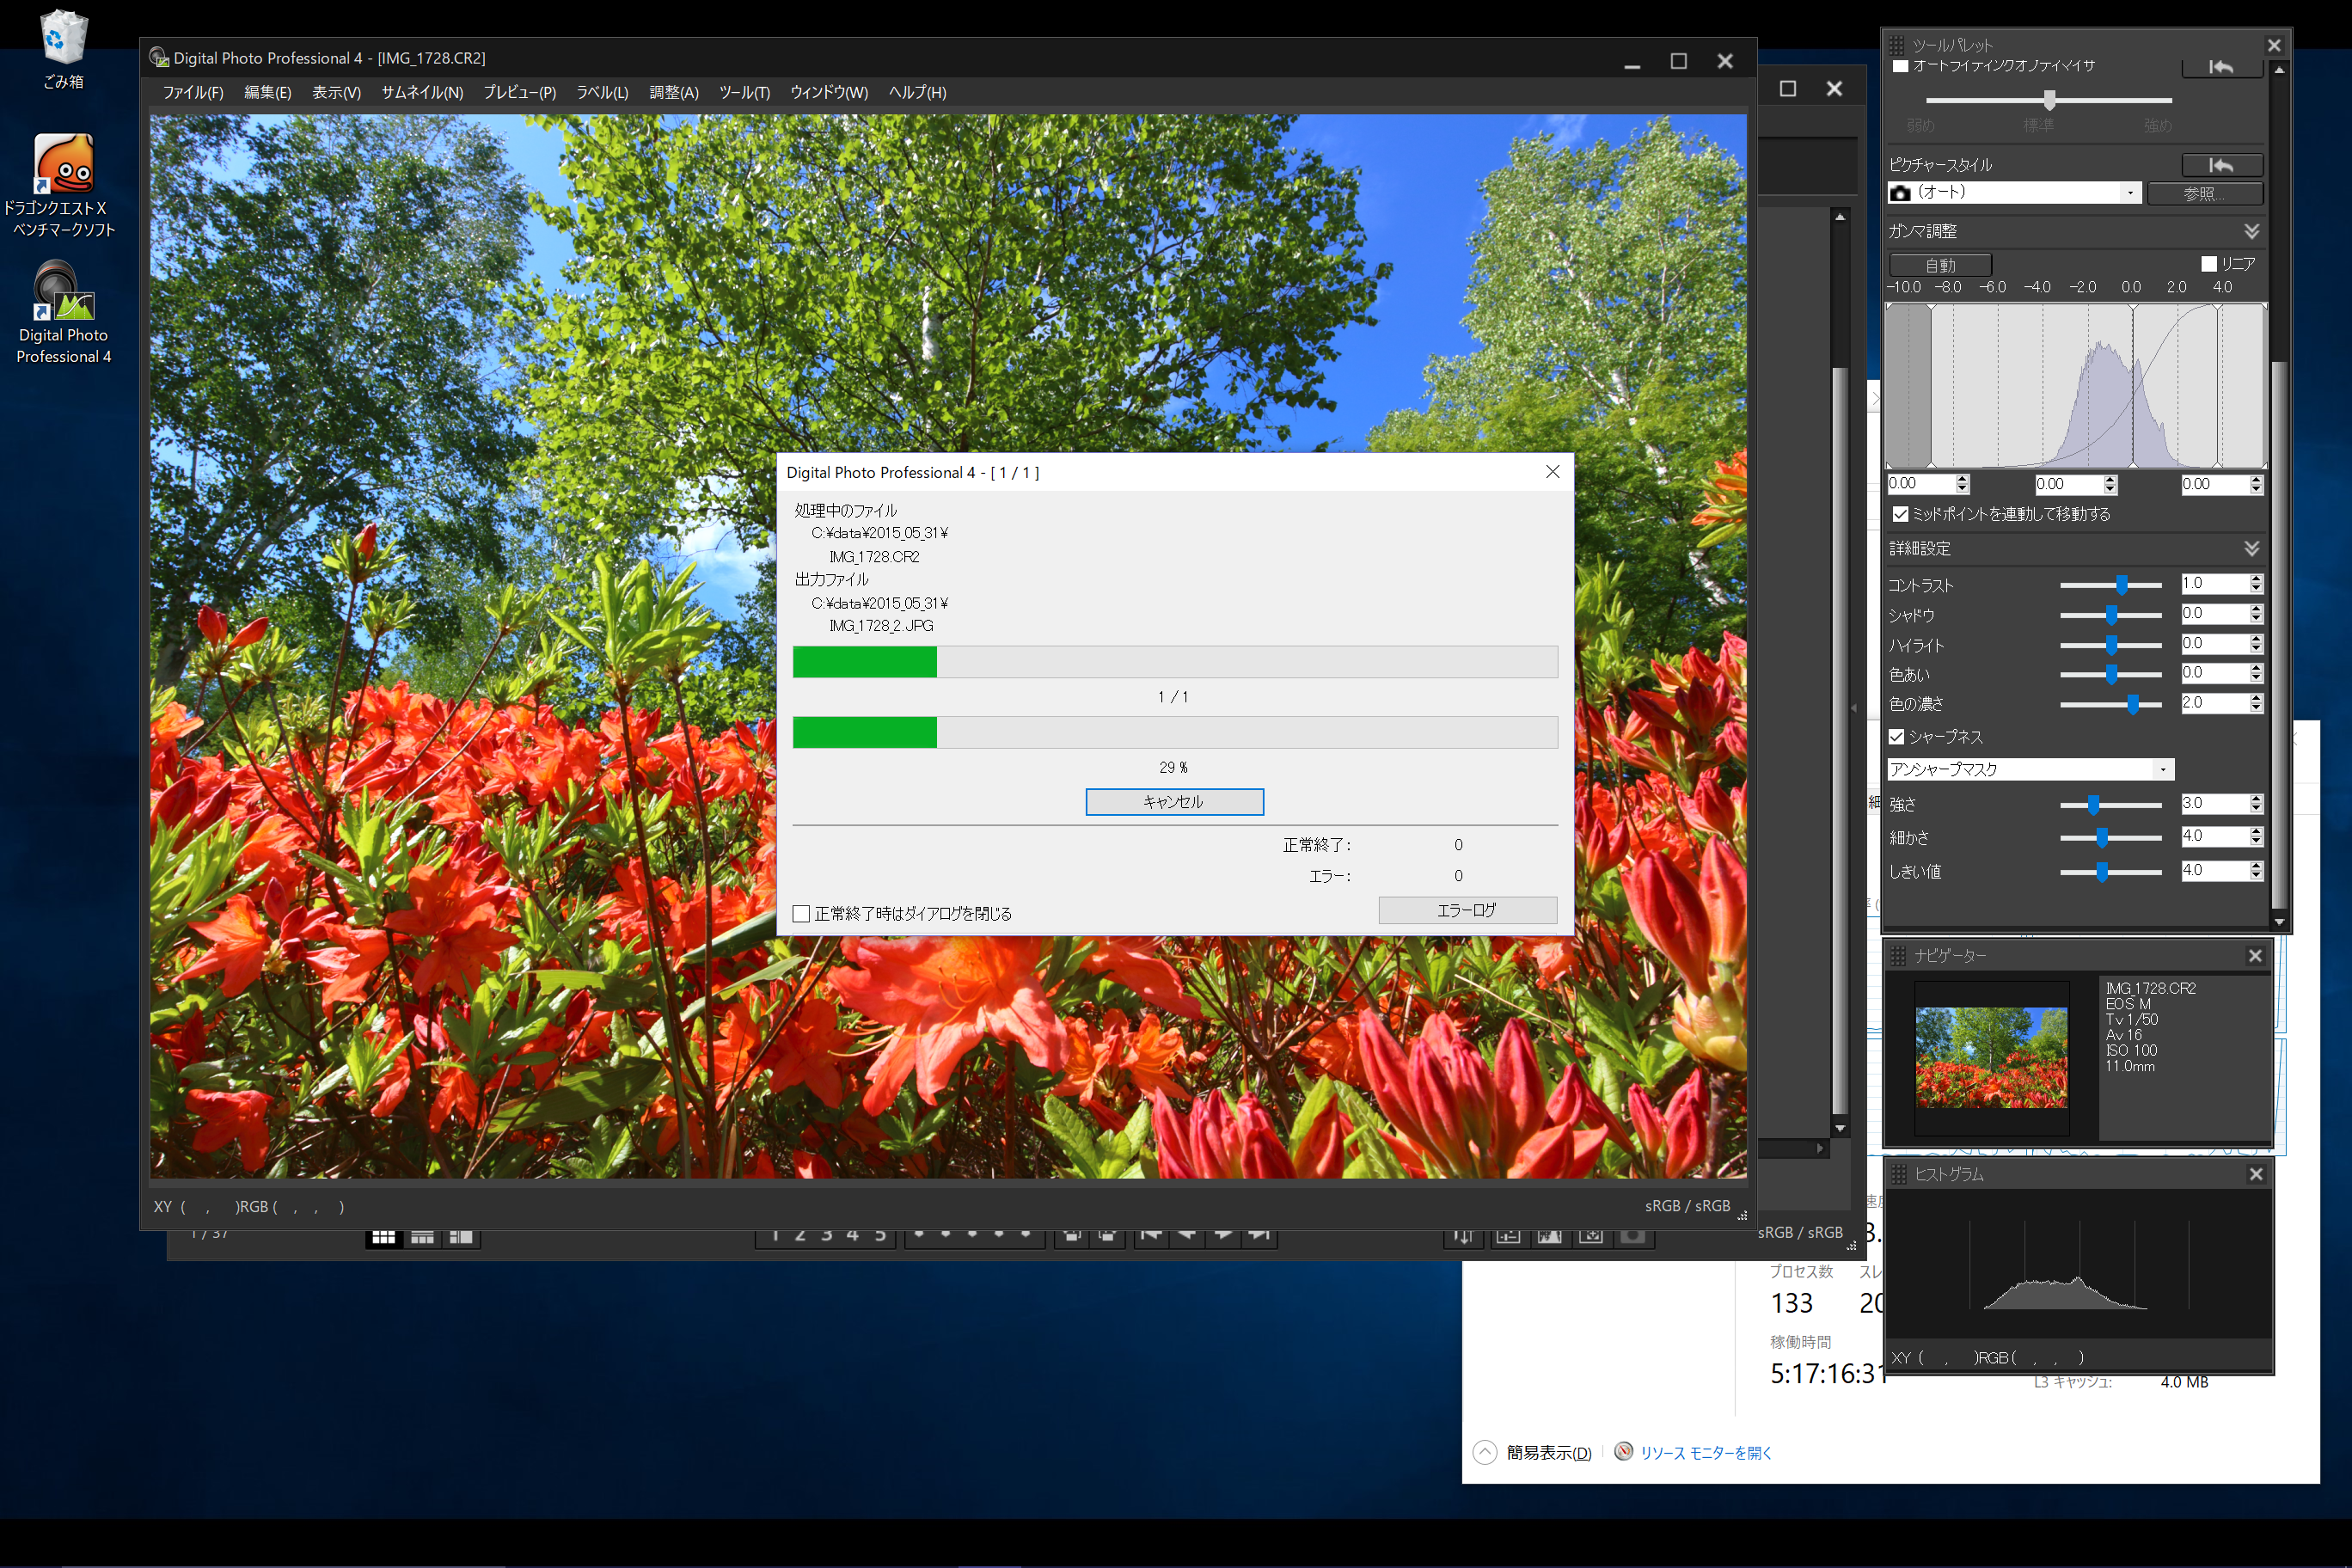Image resolution: width=2352 pixels, height=1568 pixels.
Task: Click the 参照... button for Picture Style
Action: point(2204,193)
